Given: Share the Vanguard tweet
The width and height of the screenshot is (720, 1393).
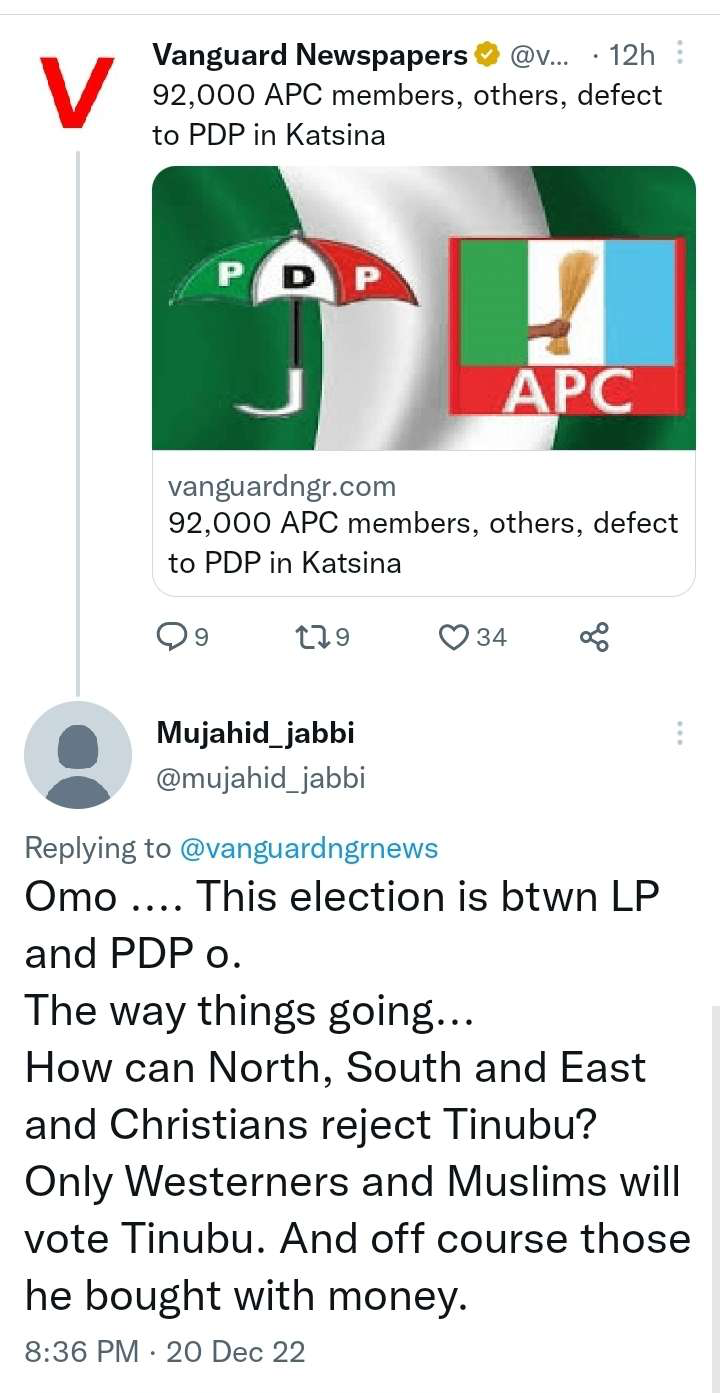Looking at the screenshot, I should (x=594, y=636).
